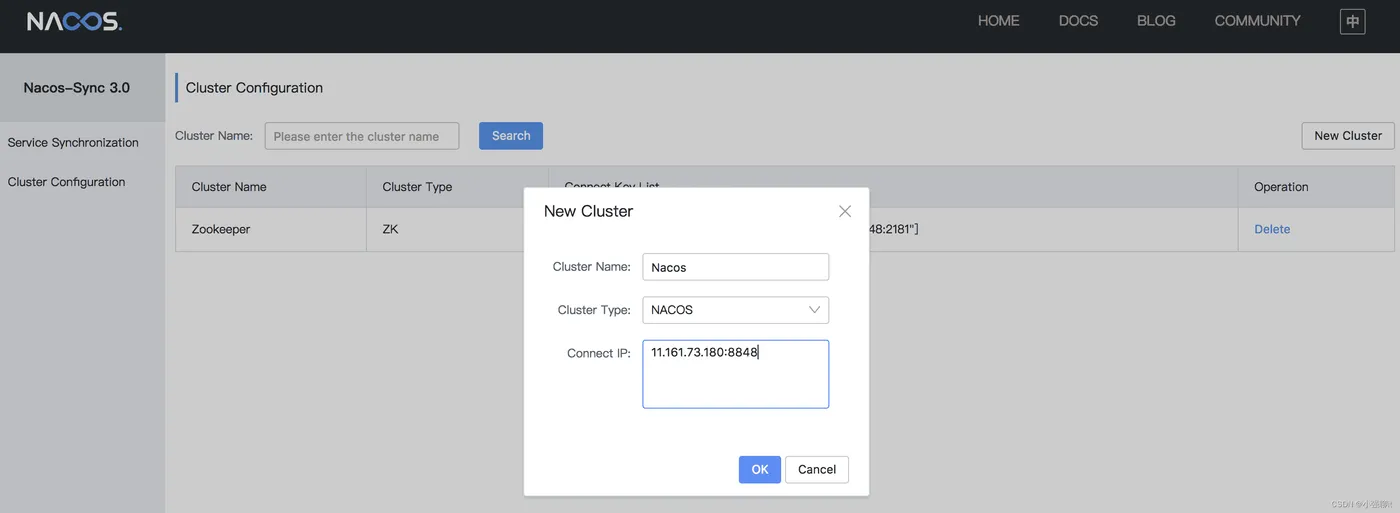
Task: Switch language using the 中 icon button
Action: pos(1352,21)
